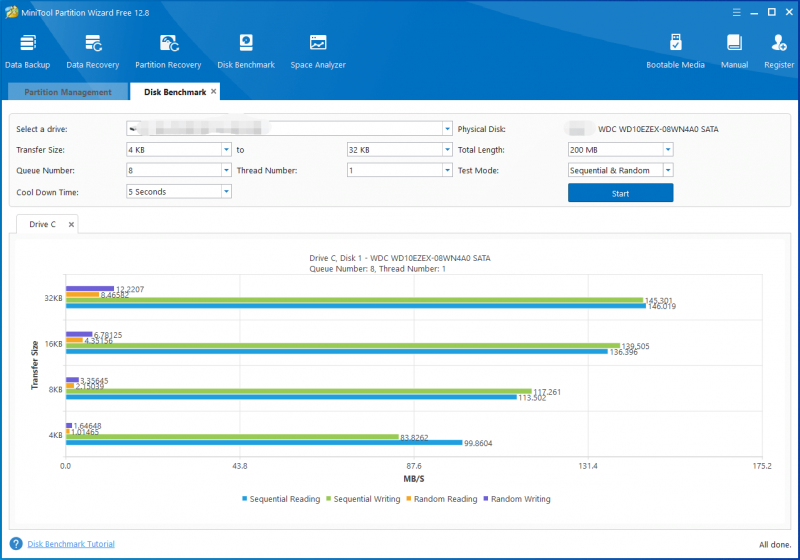Open the Disk Benchmark Tutorial link

pos(71,544)
